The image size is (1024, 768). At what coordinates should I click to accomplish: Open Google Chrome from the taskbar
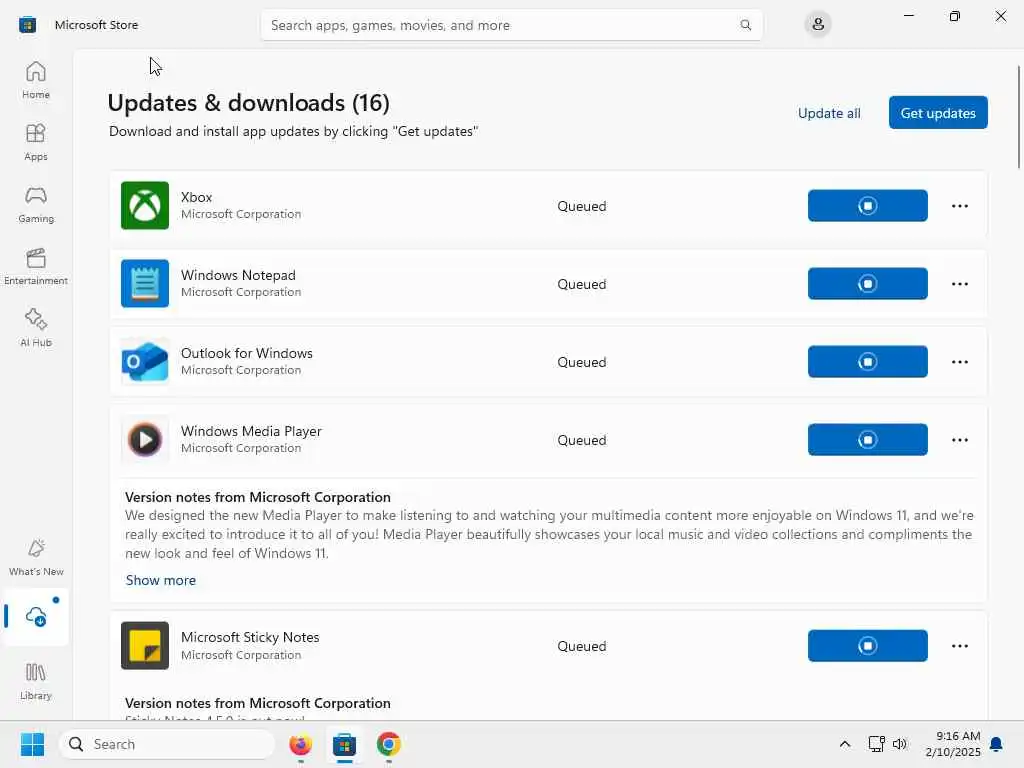(389, 744)
